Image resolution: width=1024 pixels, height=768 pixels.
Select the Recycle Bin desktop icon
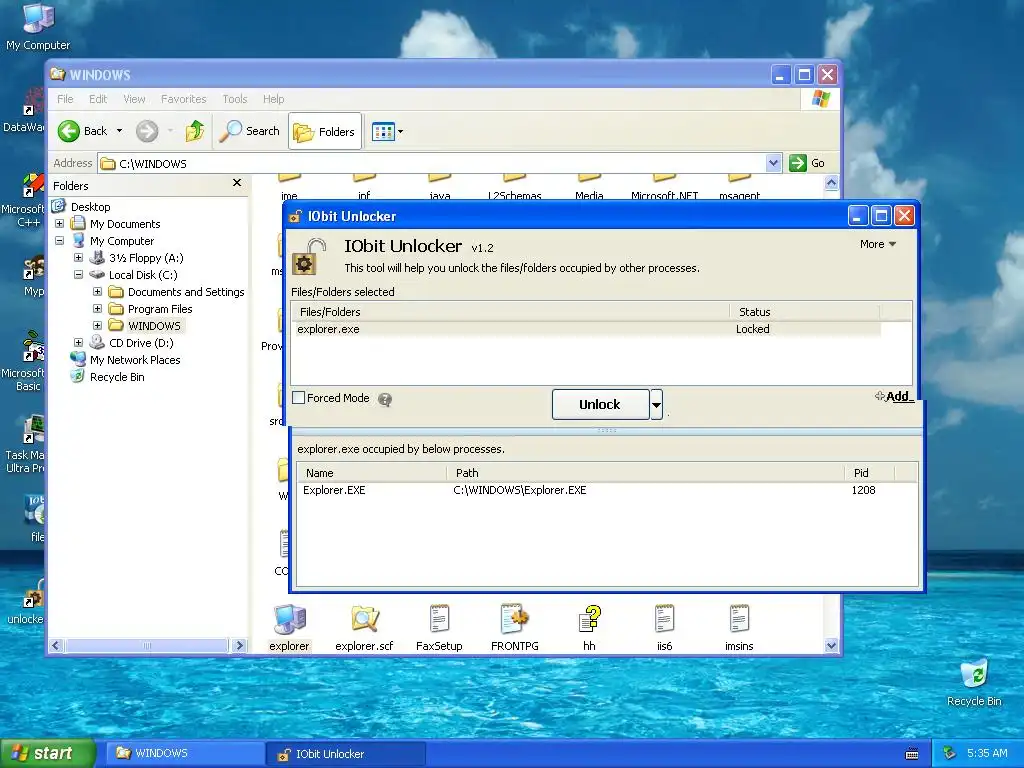tap(974, 683)
